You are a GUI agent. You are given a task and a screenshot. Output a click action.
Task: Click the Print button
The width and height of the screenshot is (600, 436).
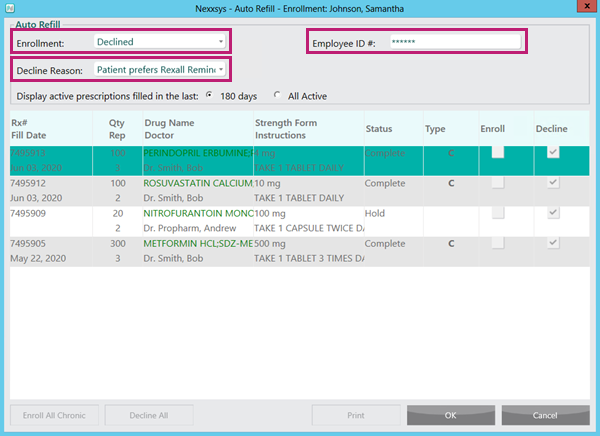355,415
